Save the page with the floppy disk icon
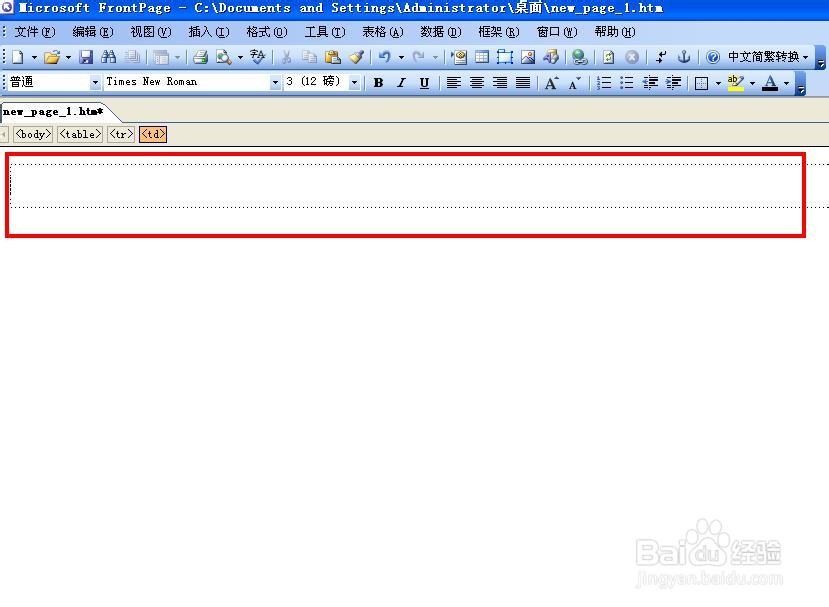Viewport: 829px width, 607px height. 86,57
